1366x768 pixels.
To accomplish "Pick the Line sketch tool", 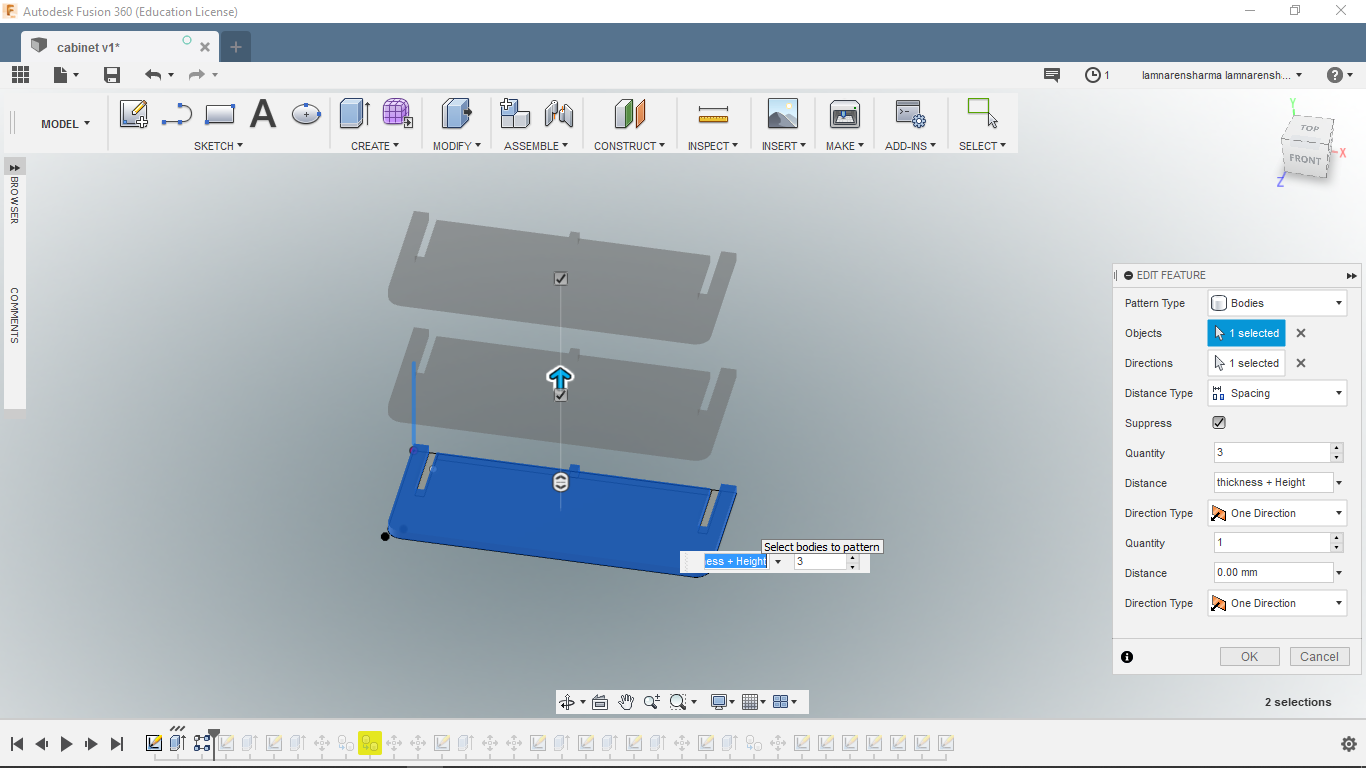I will (177, 114).
